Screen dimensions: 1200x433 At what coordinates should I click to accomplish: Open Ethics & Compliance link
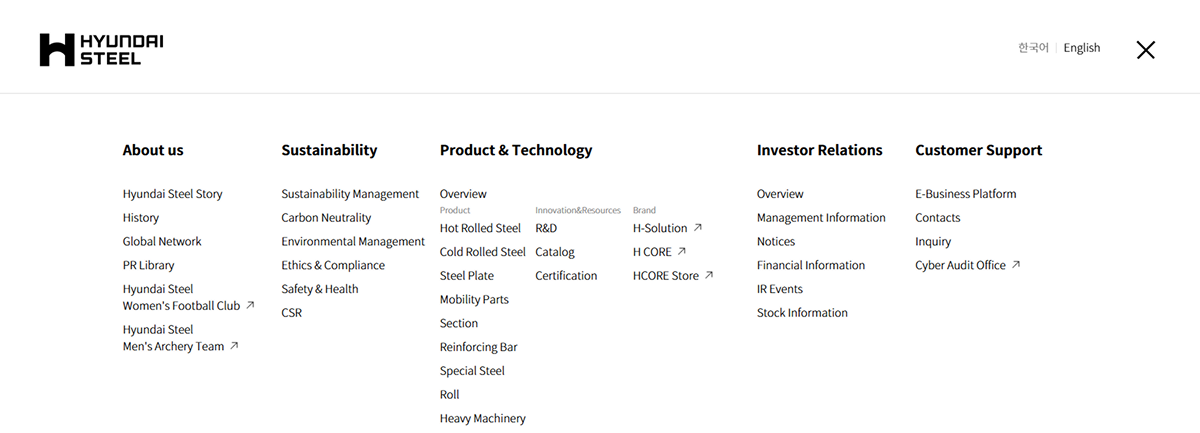tap(333, 266)
